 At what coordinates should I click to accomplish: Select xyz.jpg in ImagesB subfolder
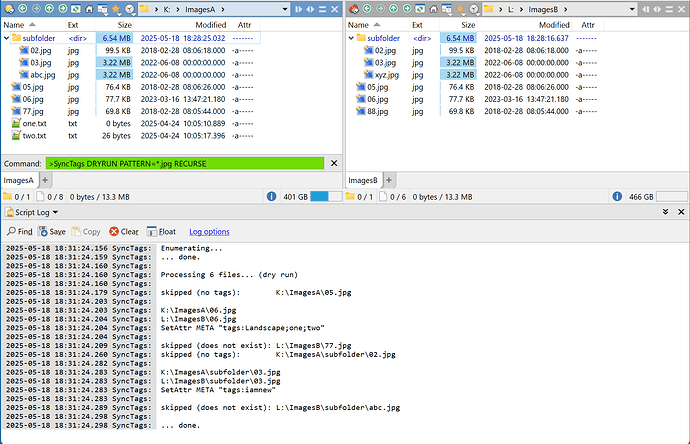point(387,75)
